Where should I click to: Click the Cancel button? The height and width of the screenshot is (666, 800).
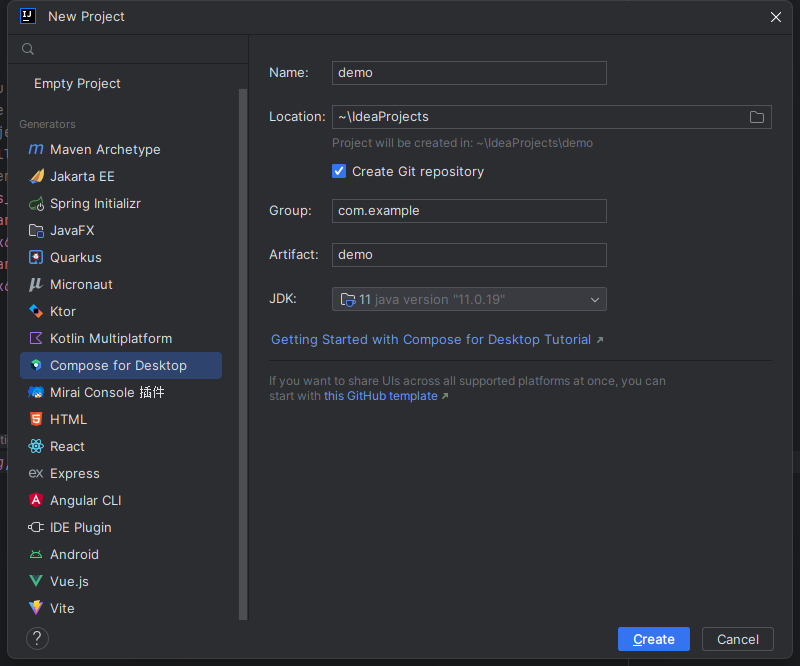(x=737, y=639)
